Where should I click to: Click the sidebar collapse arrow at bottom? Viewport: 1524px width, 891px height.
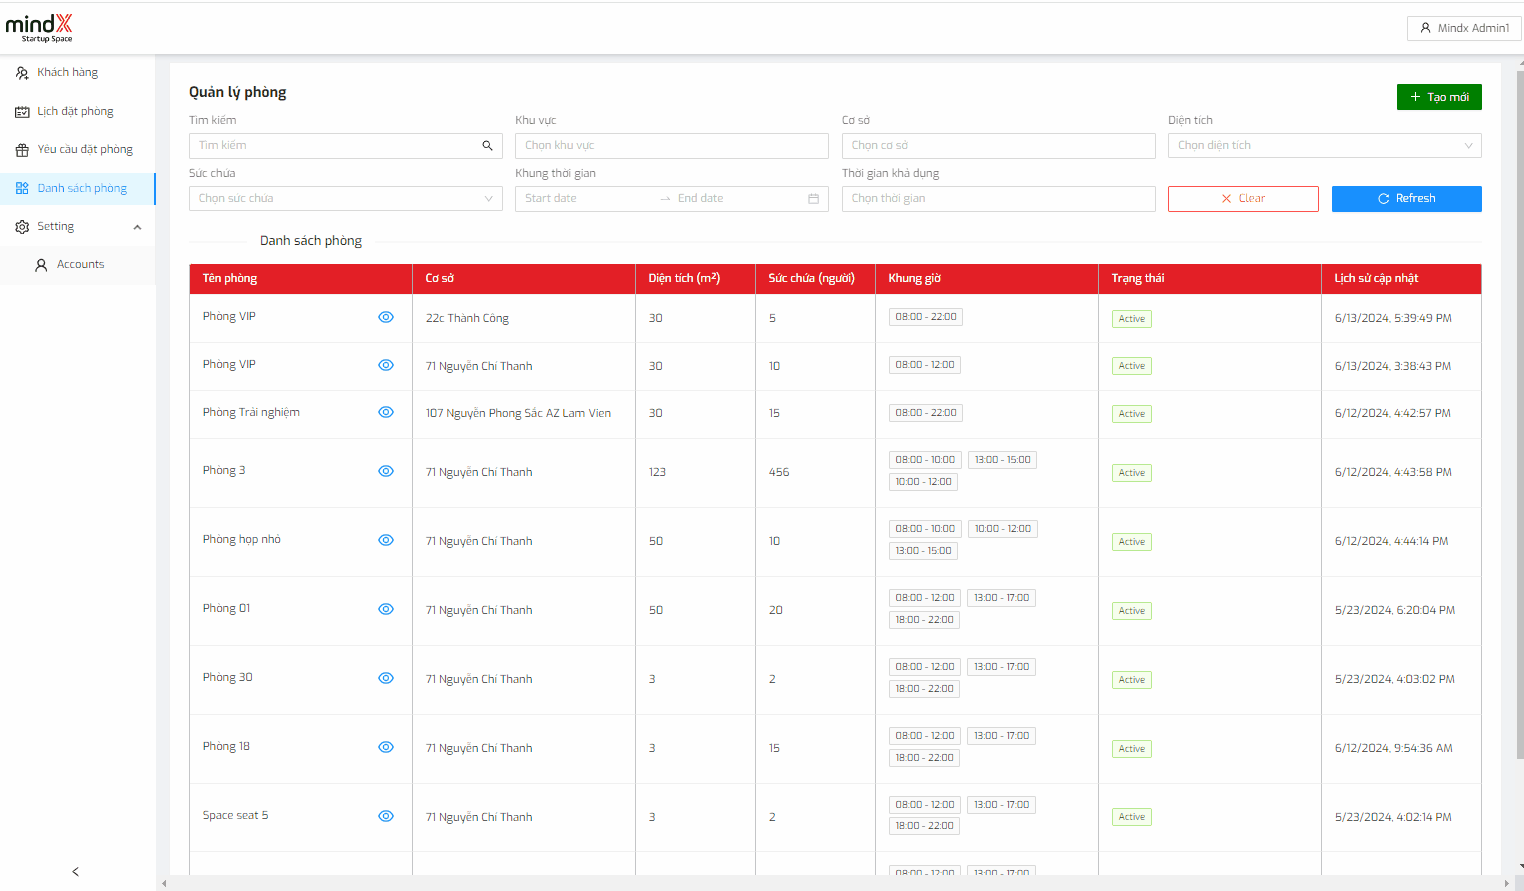(75, 872)
